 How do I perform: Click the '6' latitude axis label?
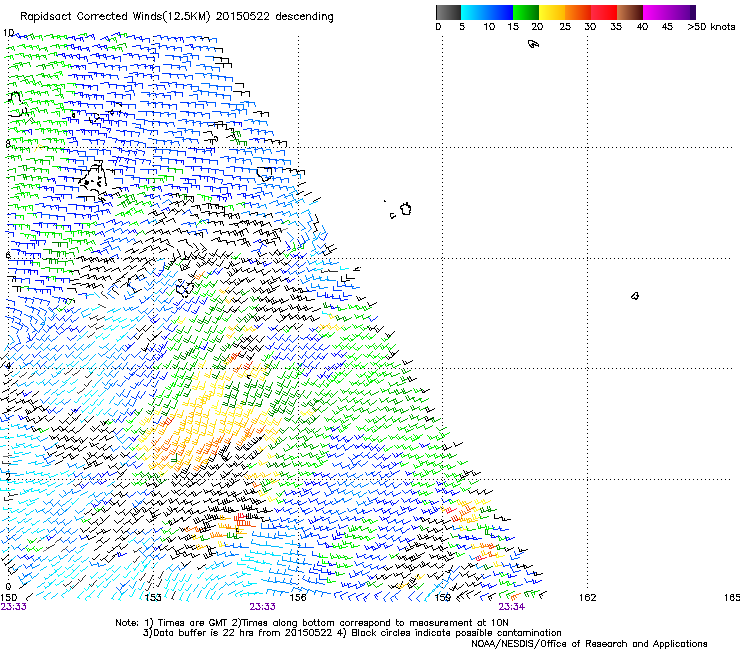tap(8, 255)
